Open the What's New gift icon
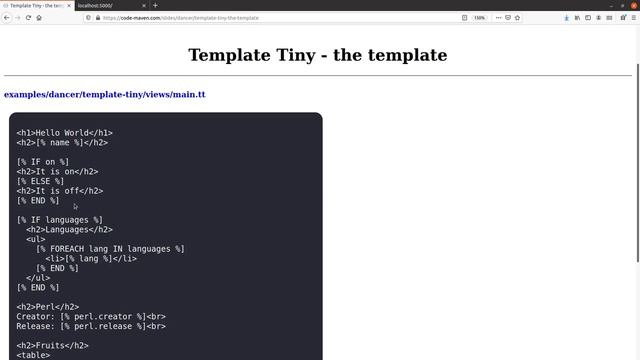This screenshot has height=360, width=640. (x=623, y=18)
